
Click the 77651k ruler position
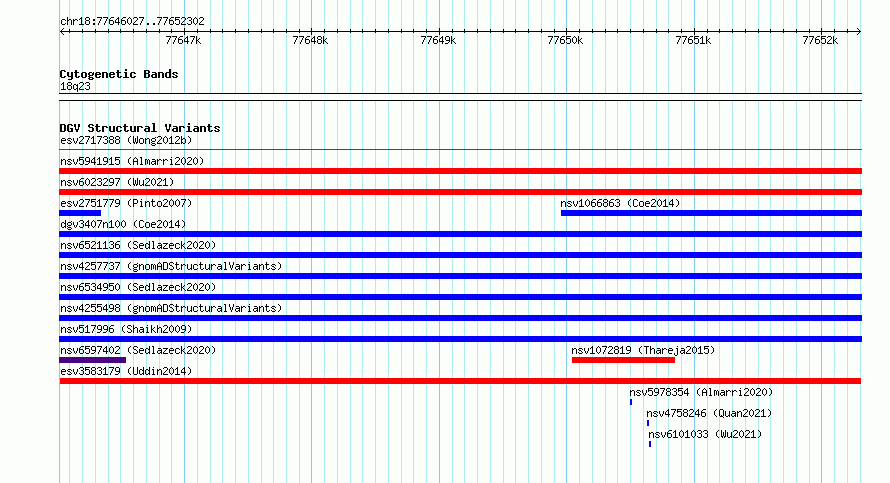[692, 40]
